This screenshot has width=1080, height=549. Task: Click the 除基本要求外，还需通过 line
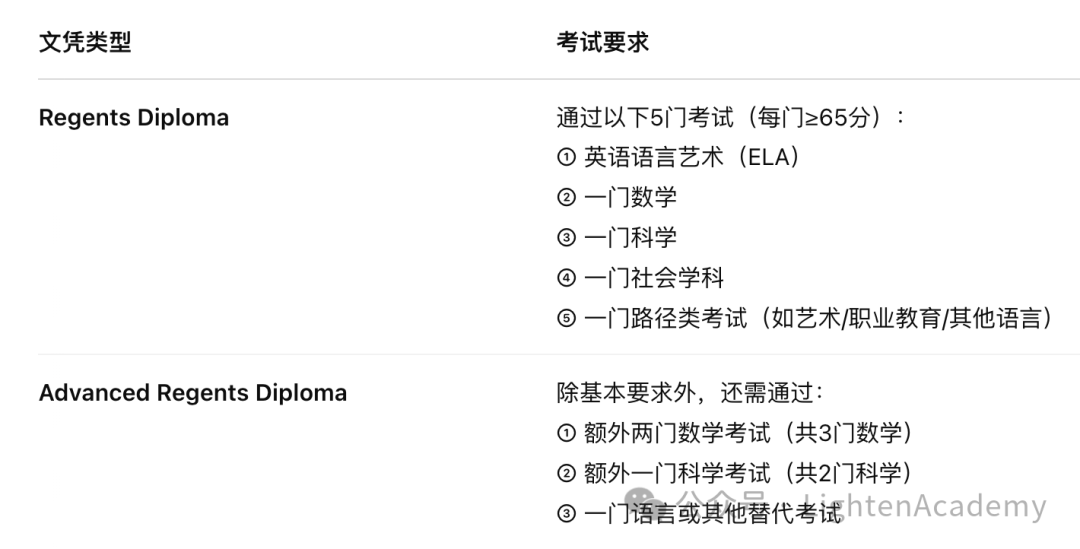[690, 393]
